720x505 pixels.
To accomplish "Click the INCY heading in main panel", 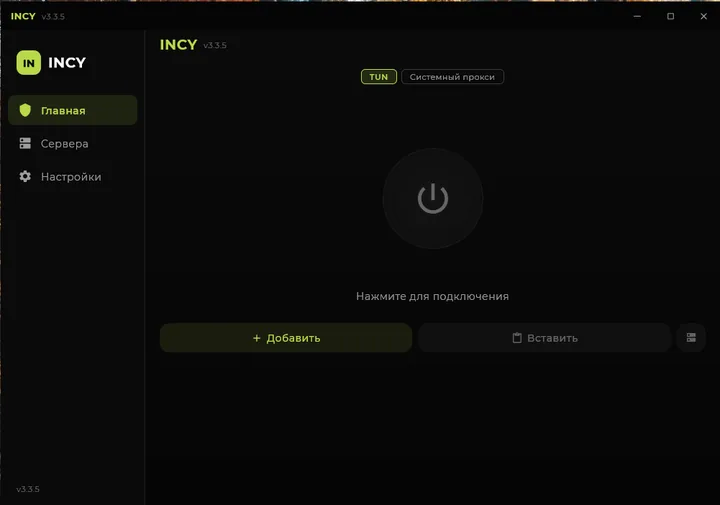I will tap(179, 45).
